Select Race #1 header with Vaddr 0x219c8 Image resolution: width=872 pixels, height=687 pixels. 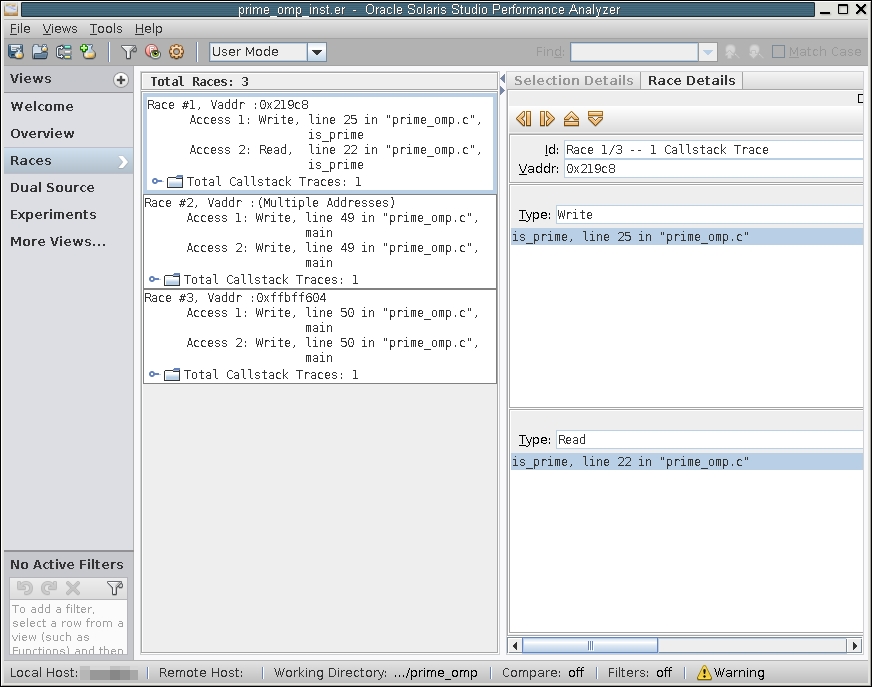[228, 105]
